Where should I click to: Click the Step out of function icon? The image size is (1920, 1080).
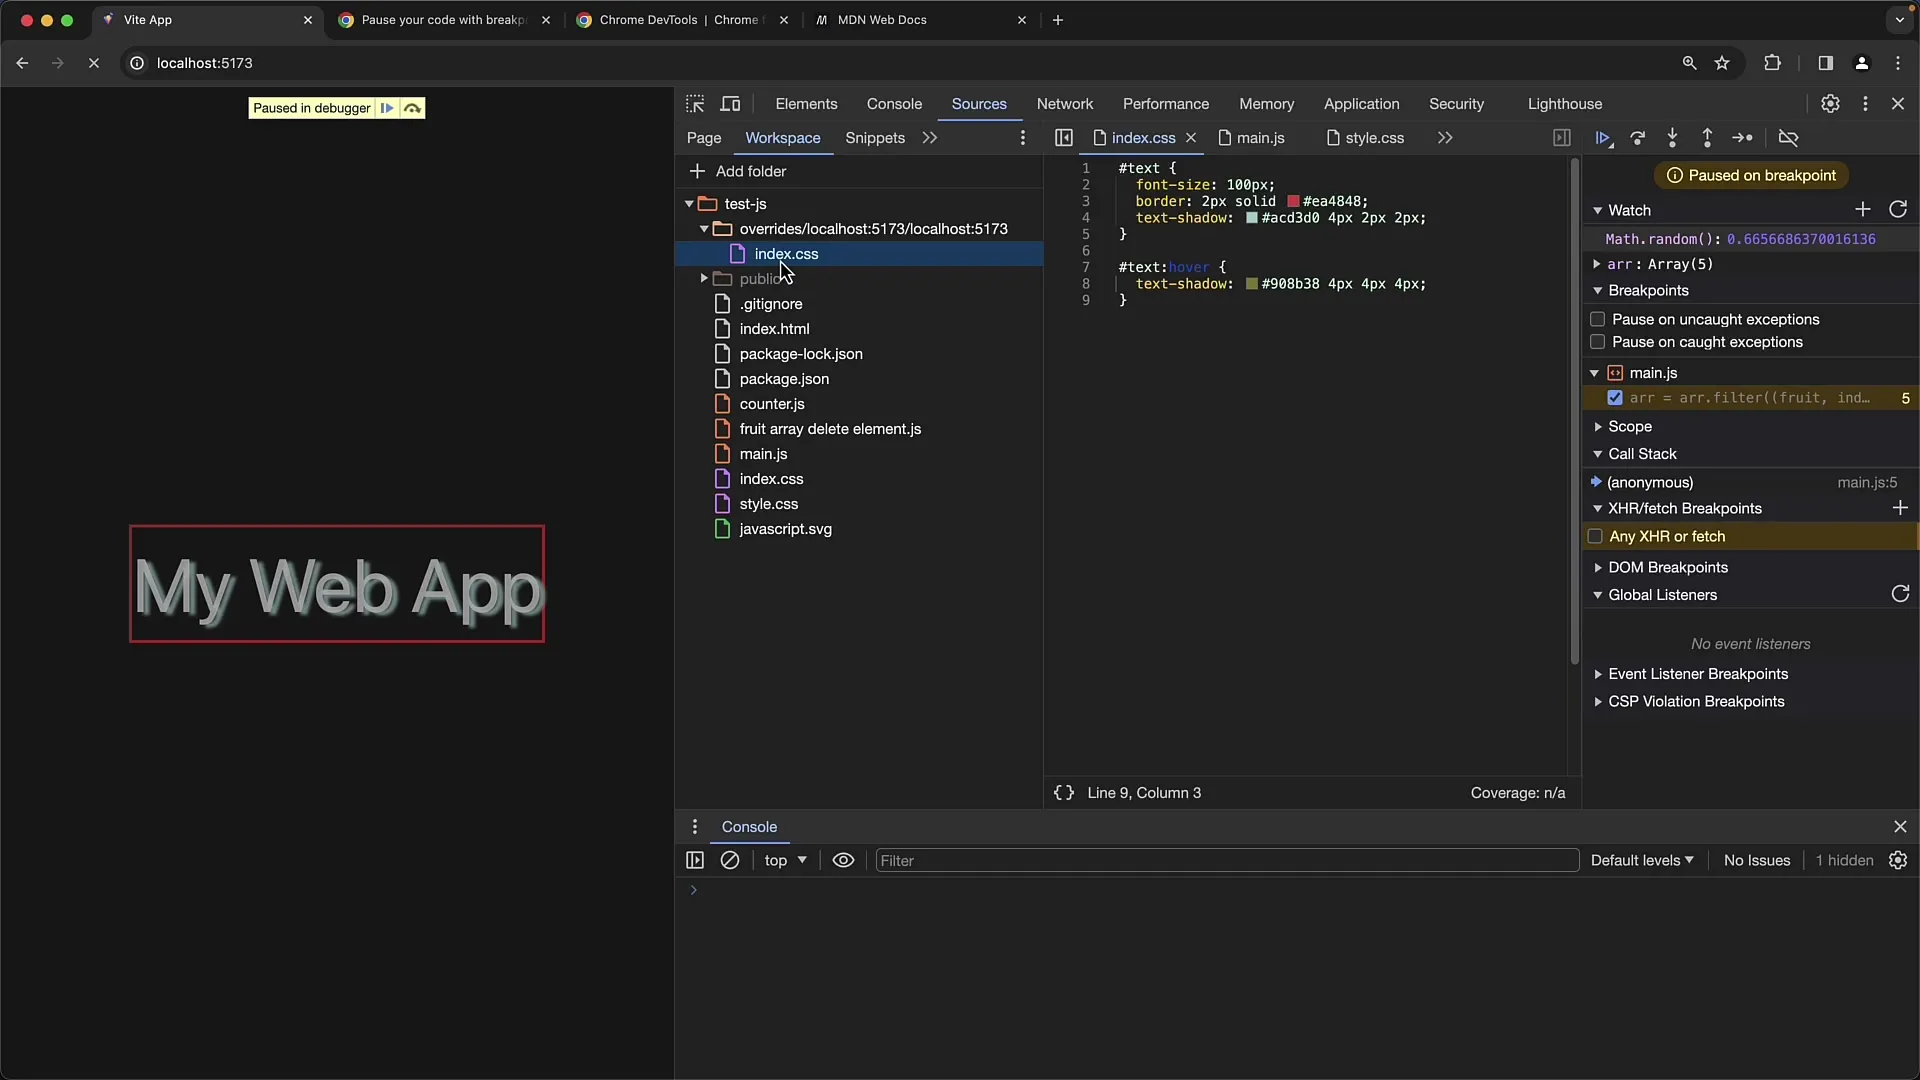coord(1707,138)
